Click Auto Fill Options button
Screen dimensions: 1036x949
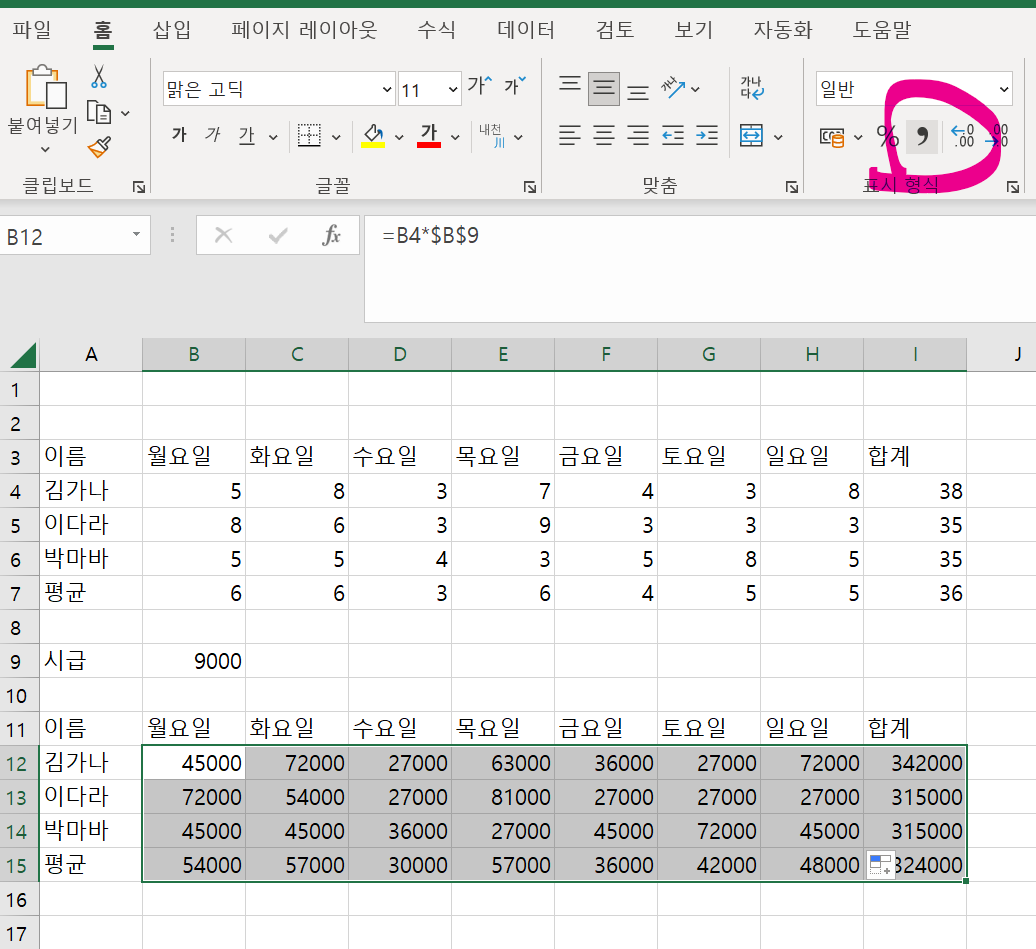pos(881,864)
